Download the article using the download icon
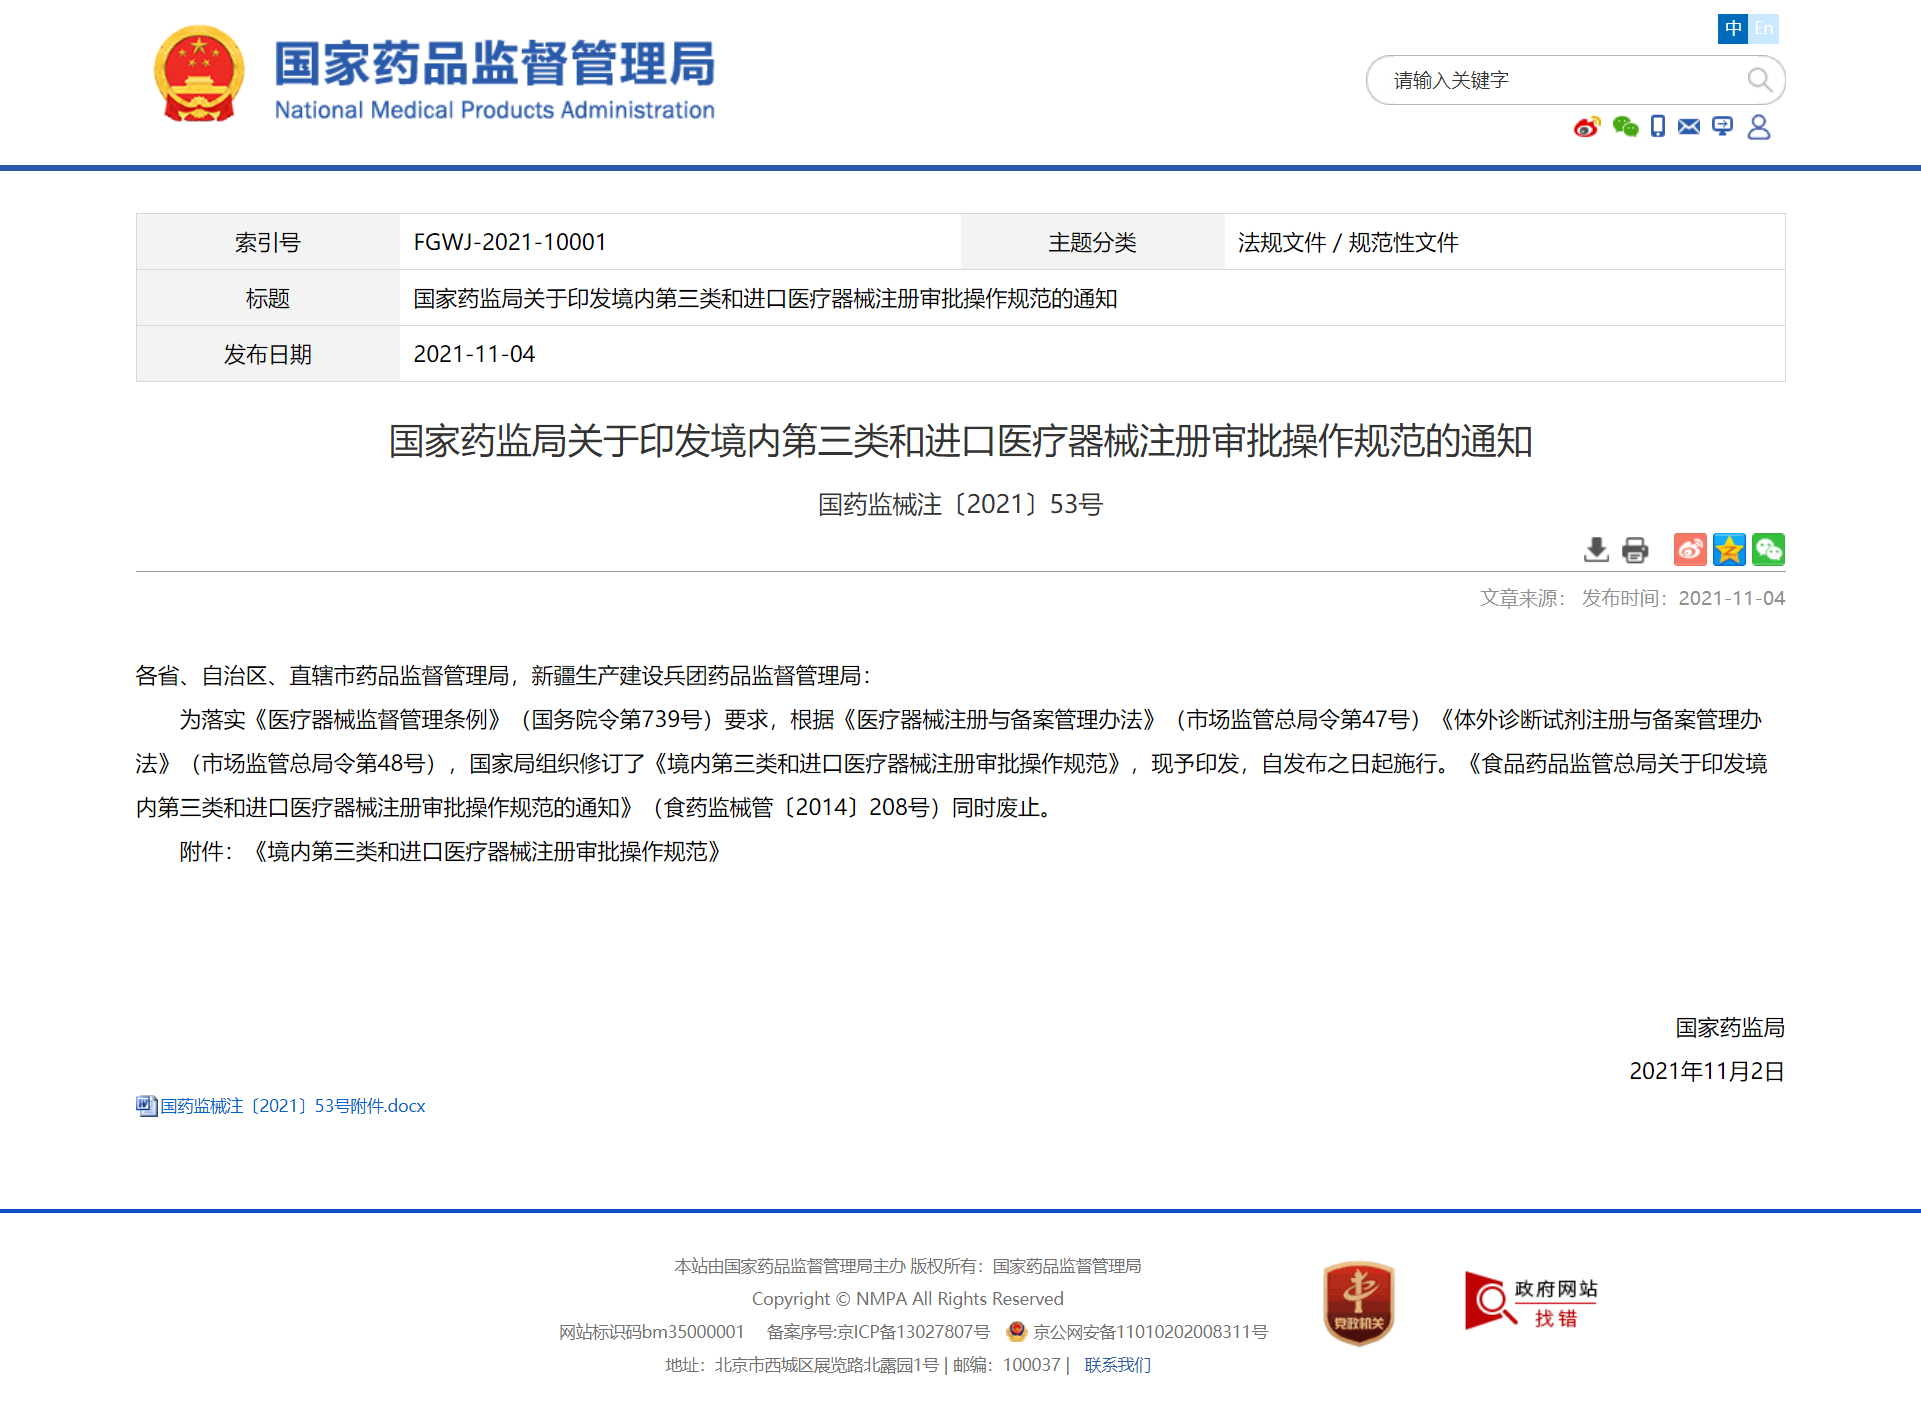The image size is (1921, 1422). [1596, 550]
